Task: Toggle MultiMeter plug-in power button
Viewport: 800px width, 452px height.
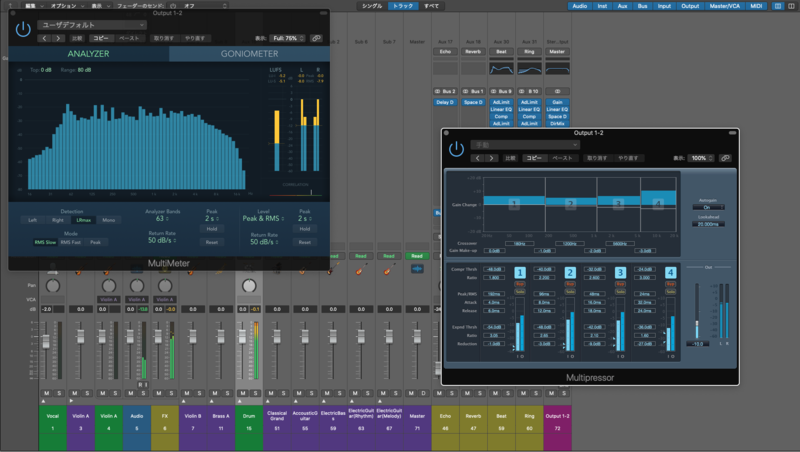Action: tap(23, 30)
